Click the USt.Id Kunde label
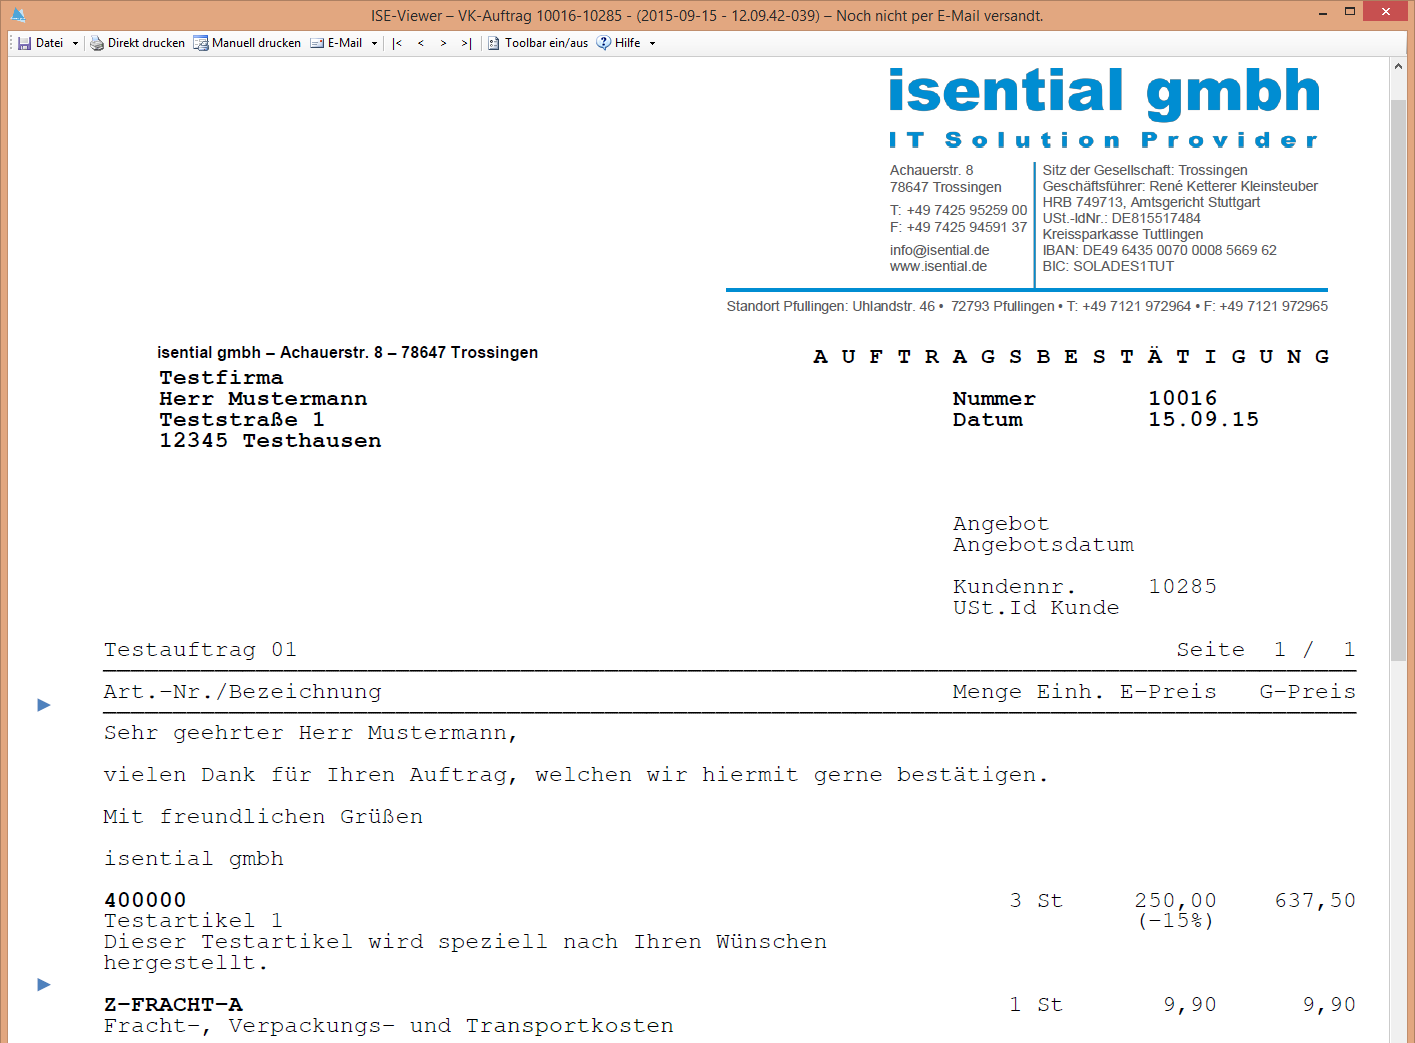Image resolution: width=1415 pixels, height=1043 pixels. [1036, 607]
